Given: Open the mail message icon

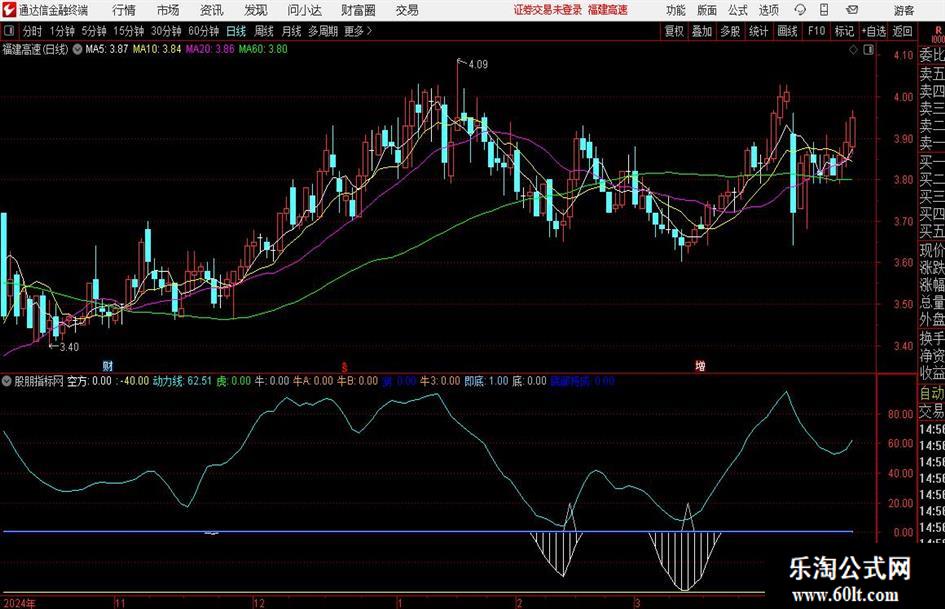Looking at the screenshot, I should pyautogui.click(x=852, y=10).
